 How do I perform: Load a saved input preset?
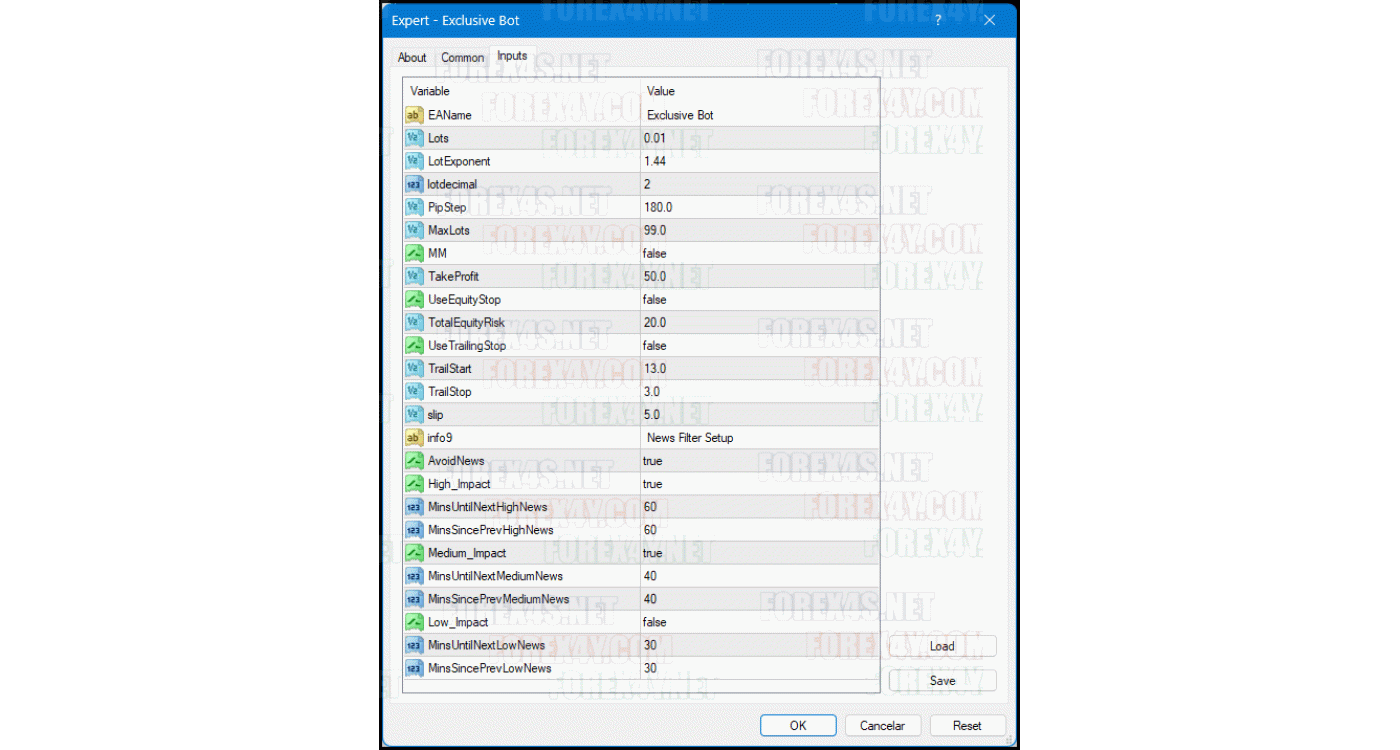pyautogui.click(x=942, y=646)
